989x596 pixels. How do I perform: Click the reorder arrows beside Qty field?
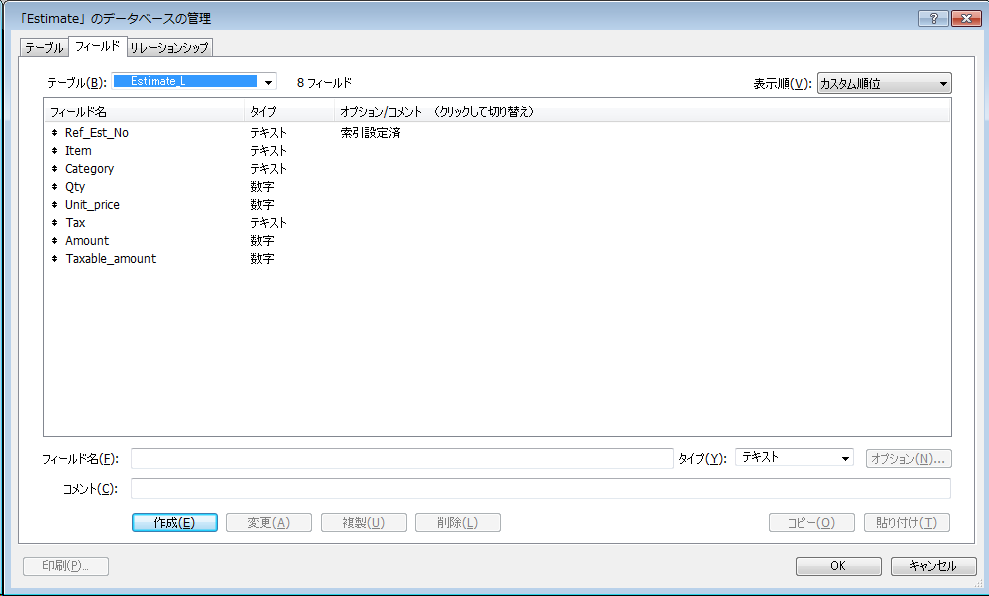[53, 186]
